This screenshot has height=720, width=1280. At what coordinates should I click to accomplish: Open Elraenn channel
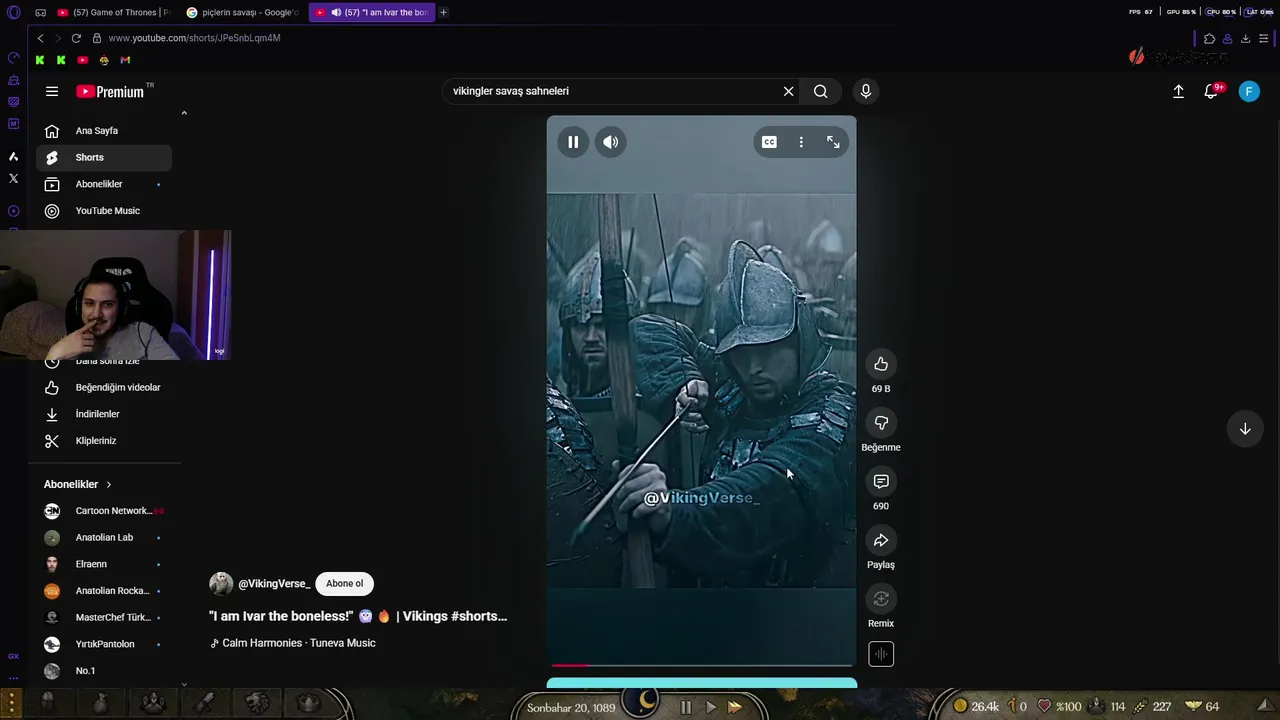pos(104,564)
